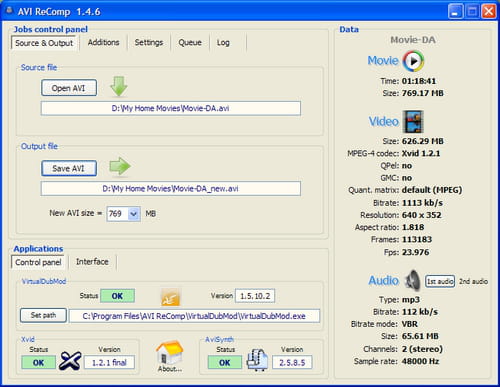Click the movie time value 01:18:41
Image resolution: width=500 pixels, height=387 pixels.
click(x=419, y=81)
